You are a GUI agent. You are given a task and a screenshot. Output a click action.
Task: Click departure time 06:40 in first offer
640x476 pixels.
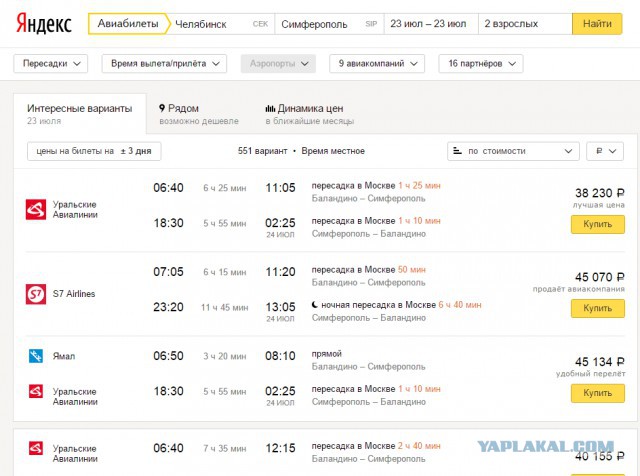click(168, 188)
